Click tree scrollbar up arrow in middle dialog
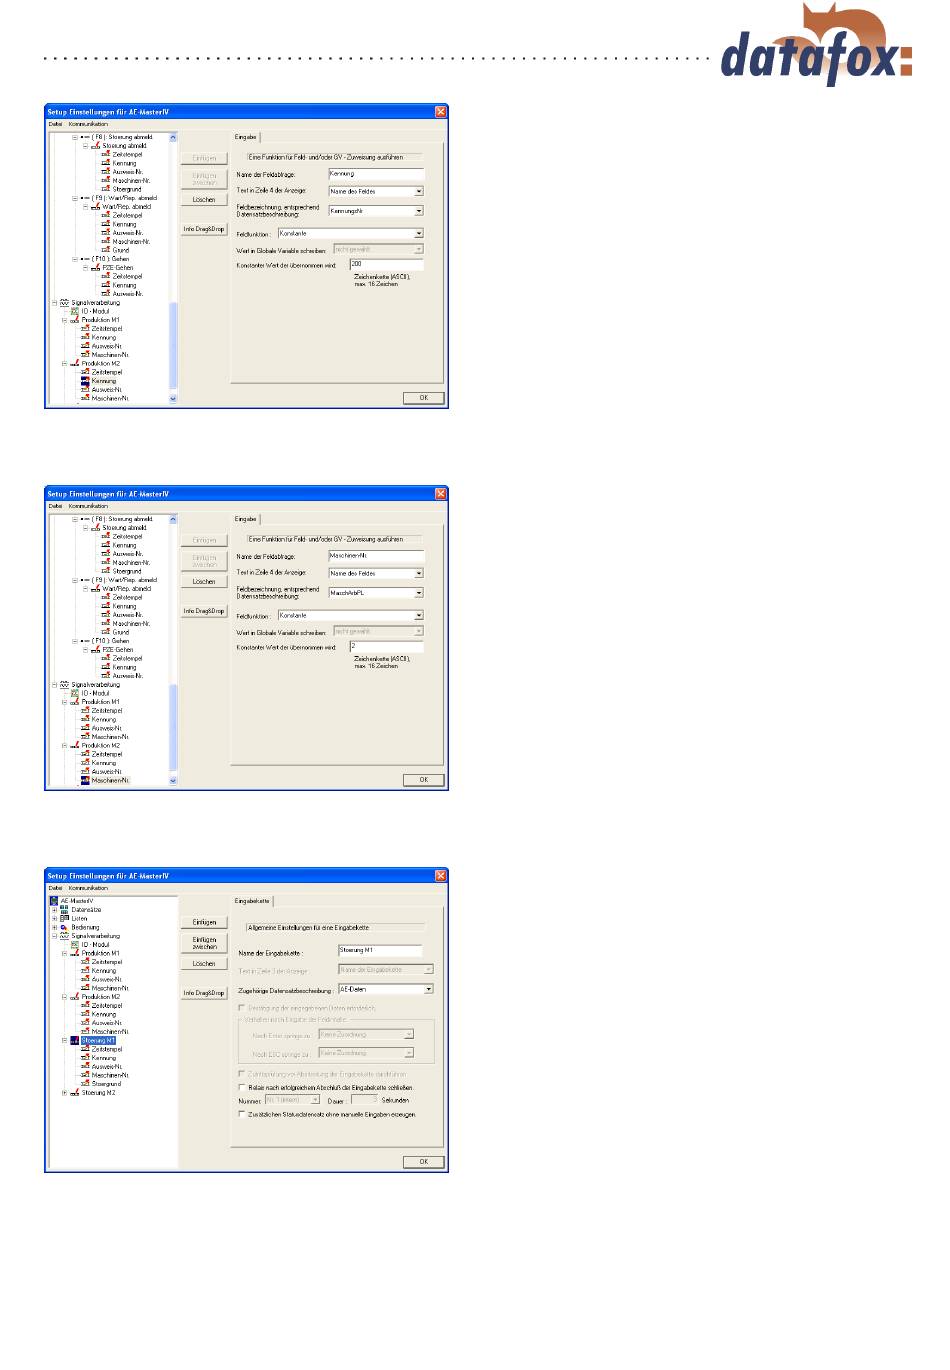The height and width of the screenshot is (1370, 950). [173, 520]
